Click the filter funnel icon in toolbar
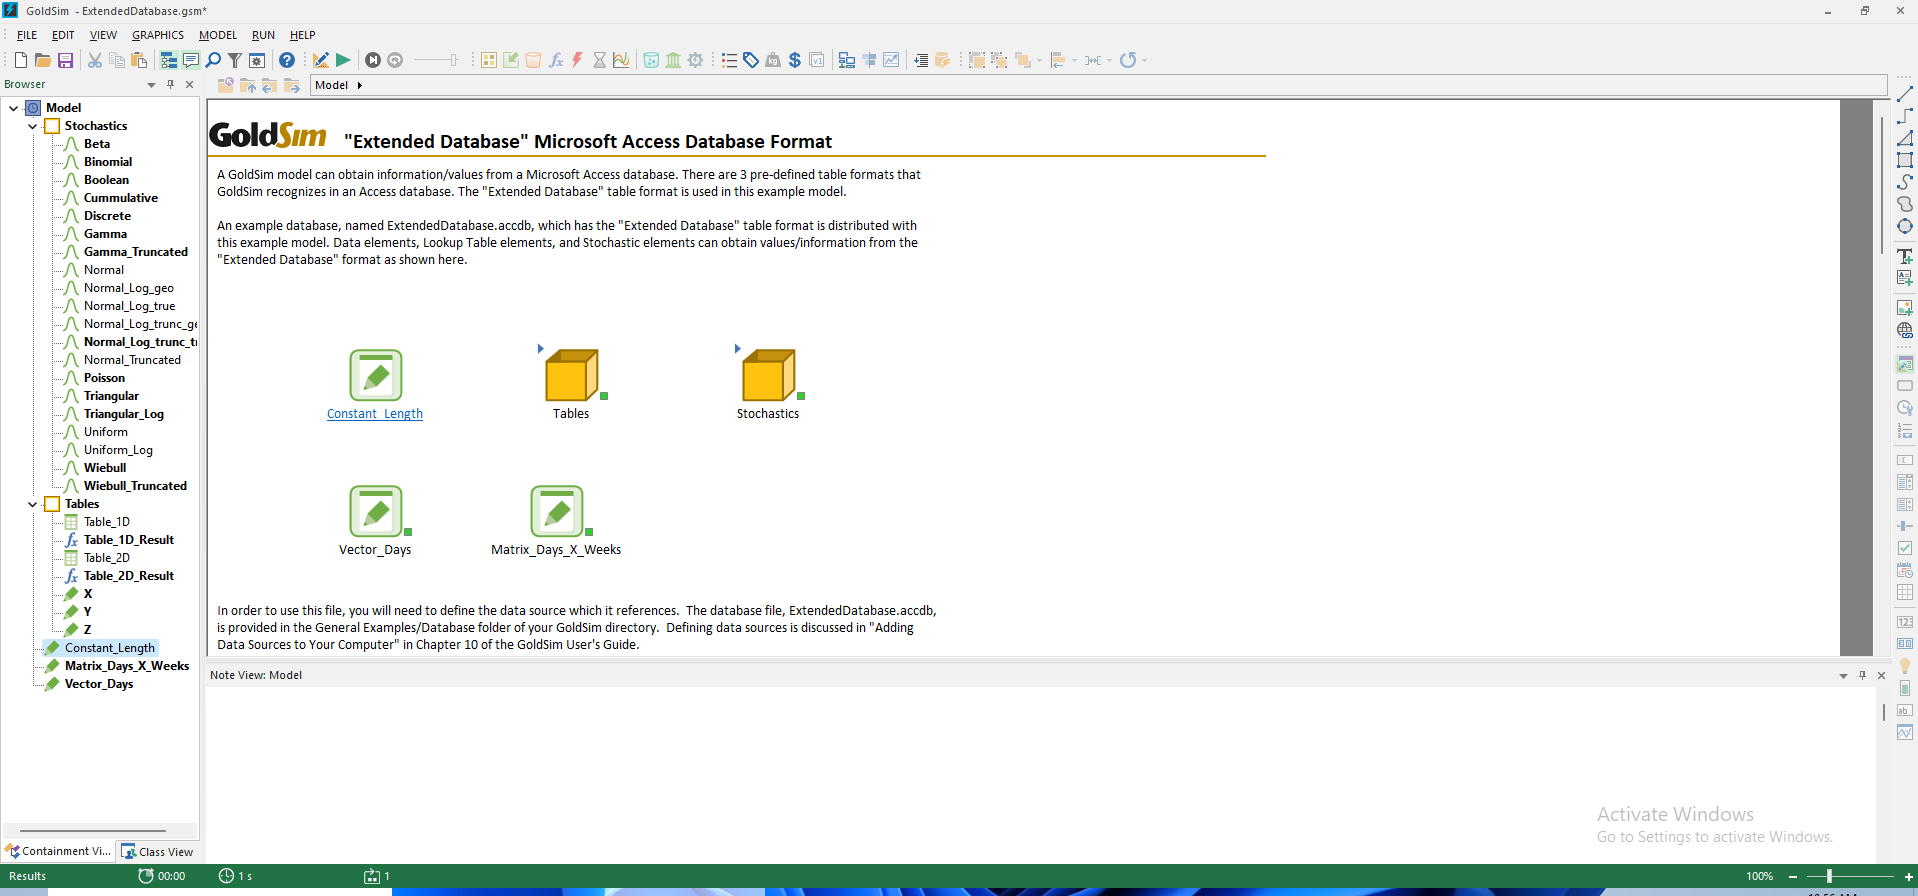This screenshot has height=896, width=1918. pos(235,60)
